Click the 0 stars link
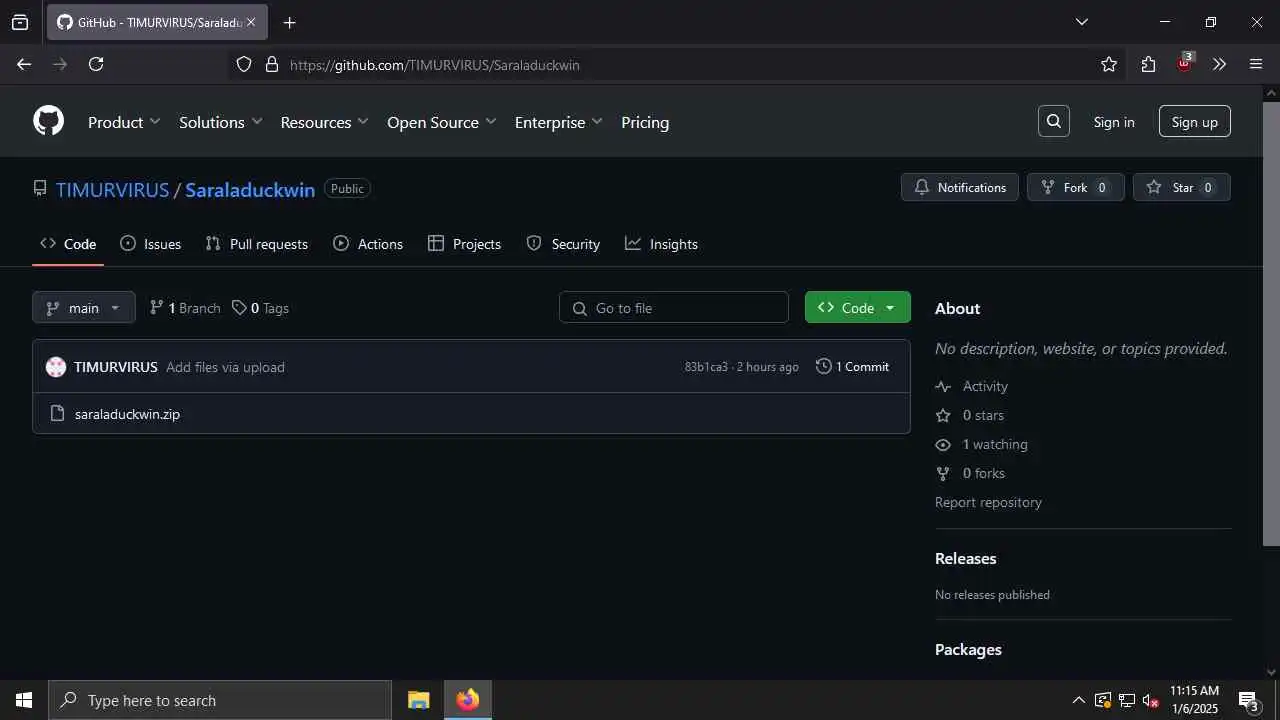 click(983, 415)
